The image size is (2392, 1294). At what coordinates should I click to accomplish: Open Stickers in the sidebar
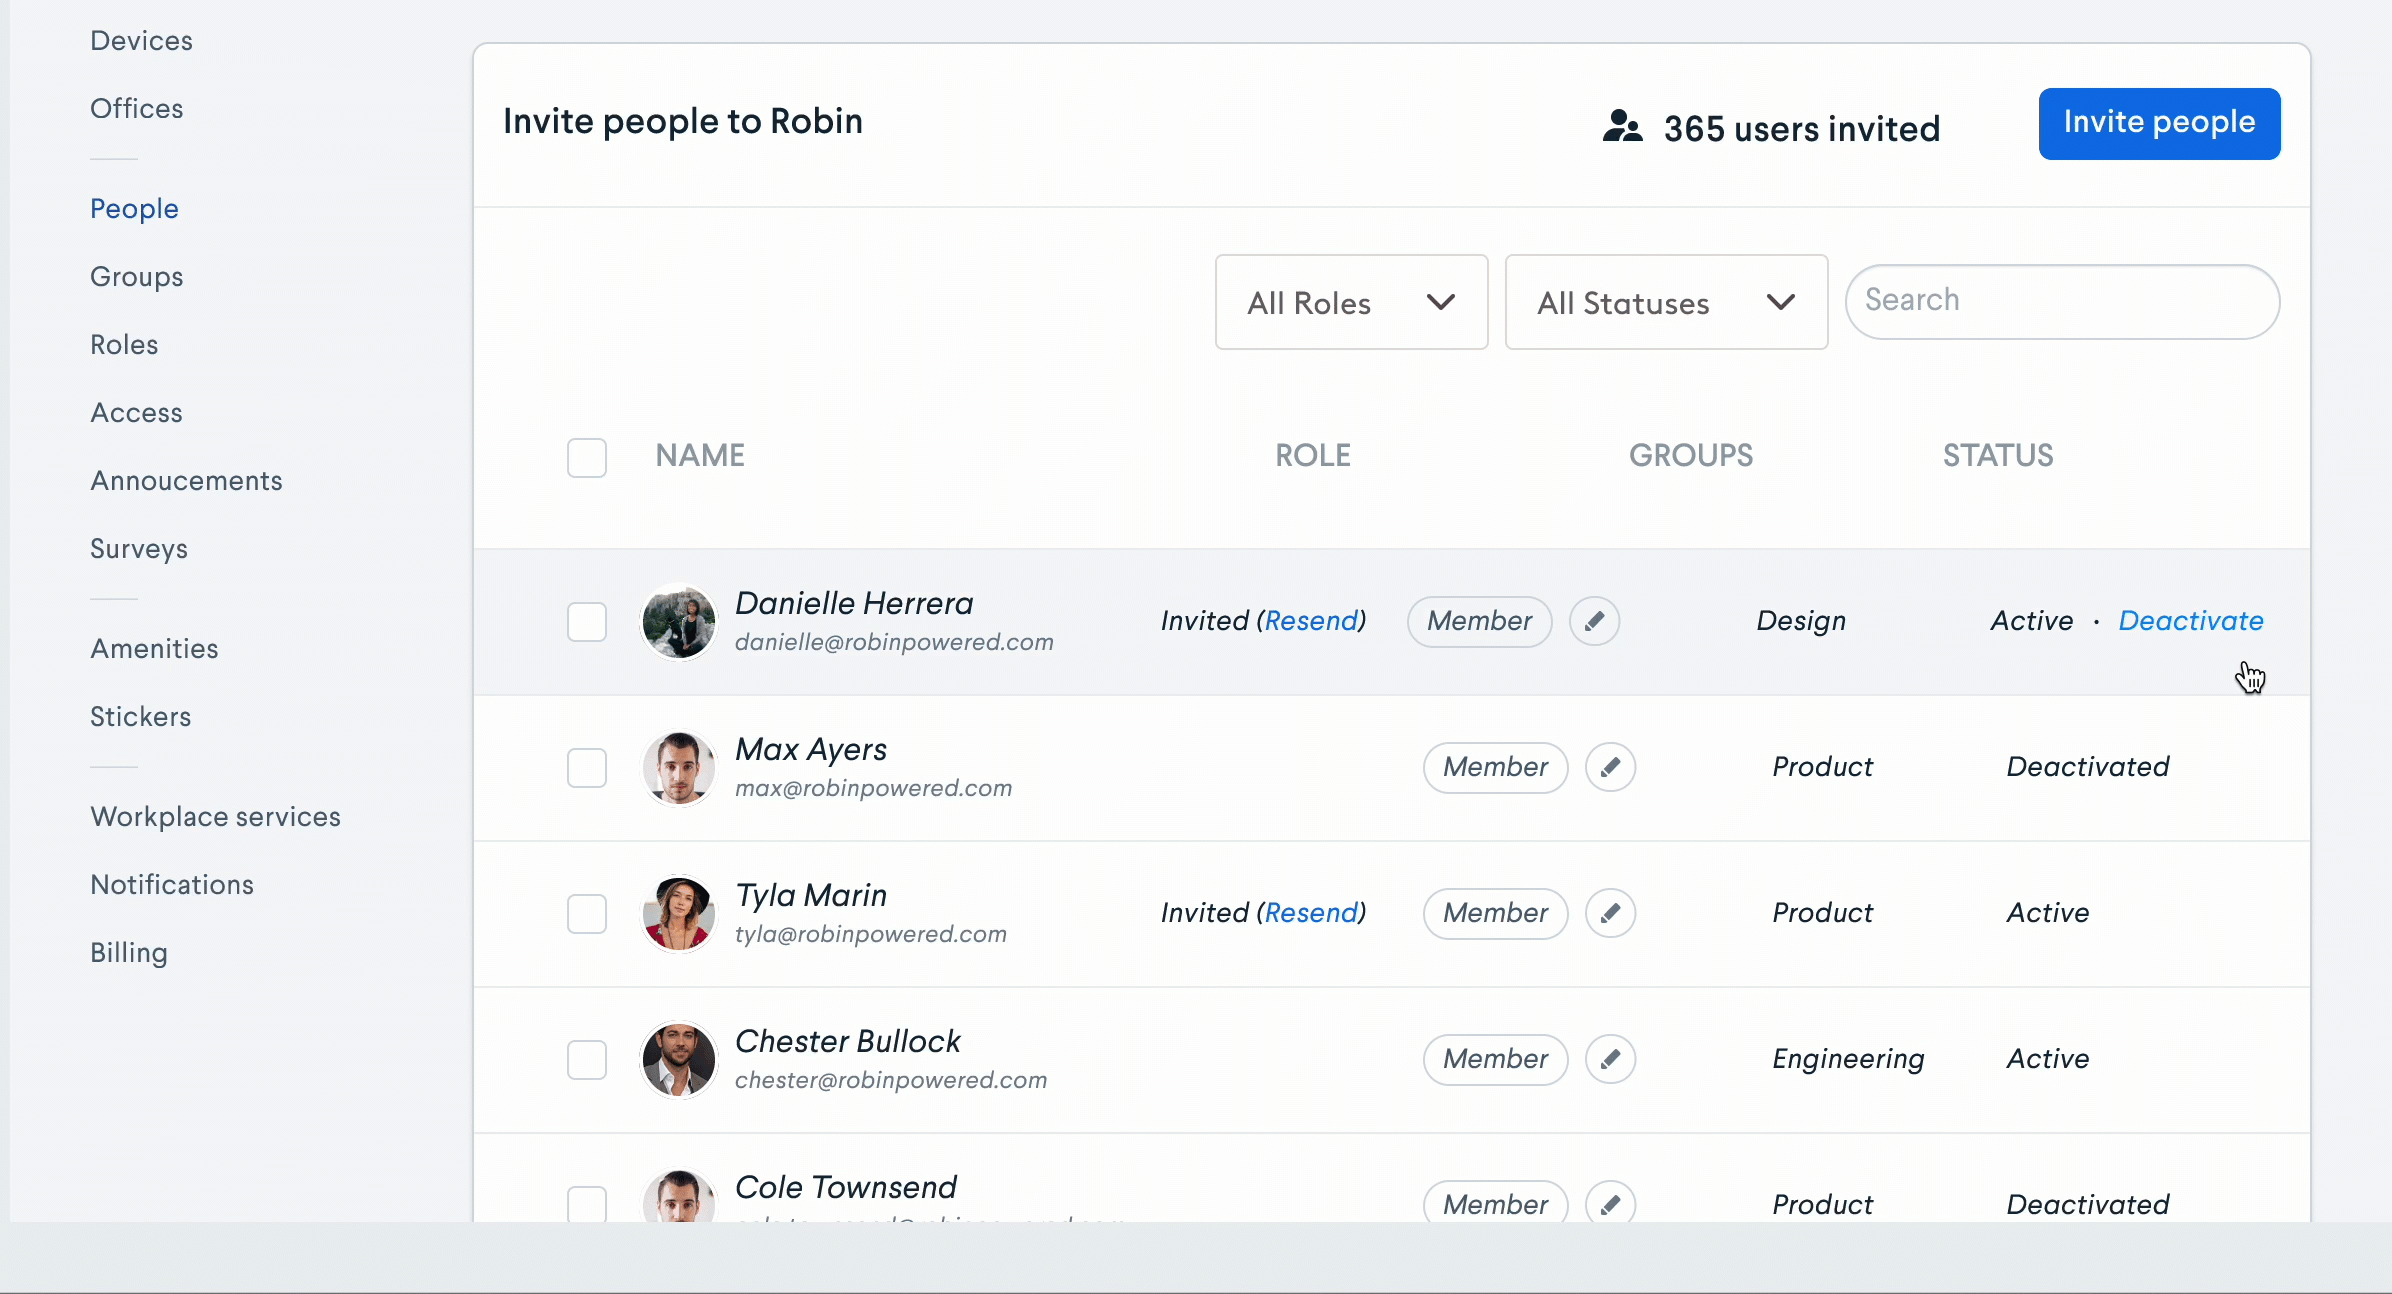pyautogui.click(x=140, y=716)
